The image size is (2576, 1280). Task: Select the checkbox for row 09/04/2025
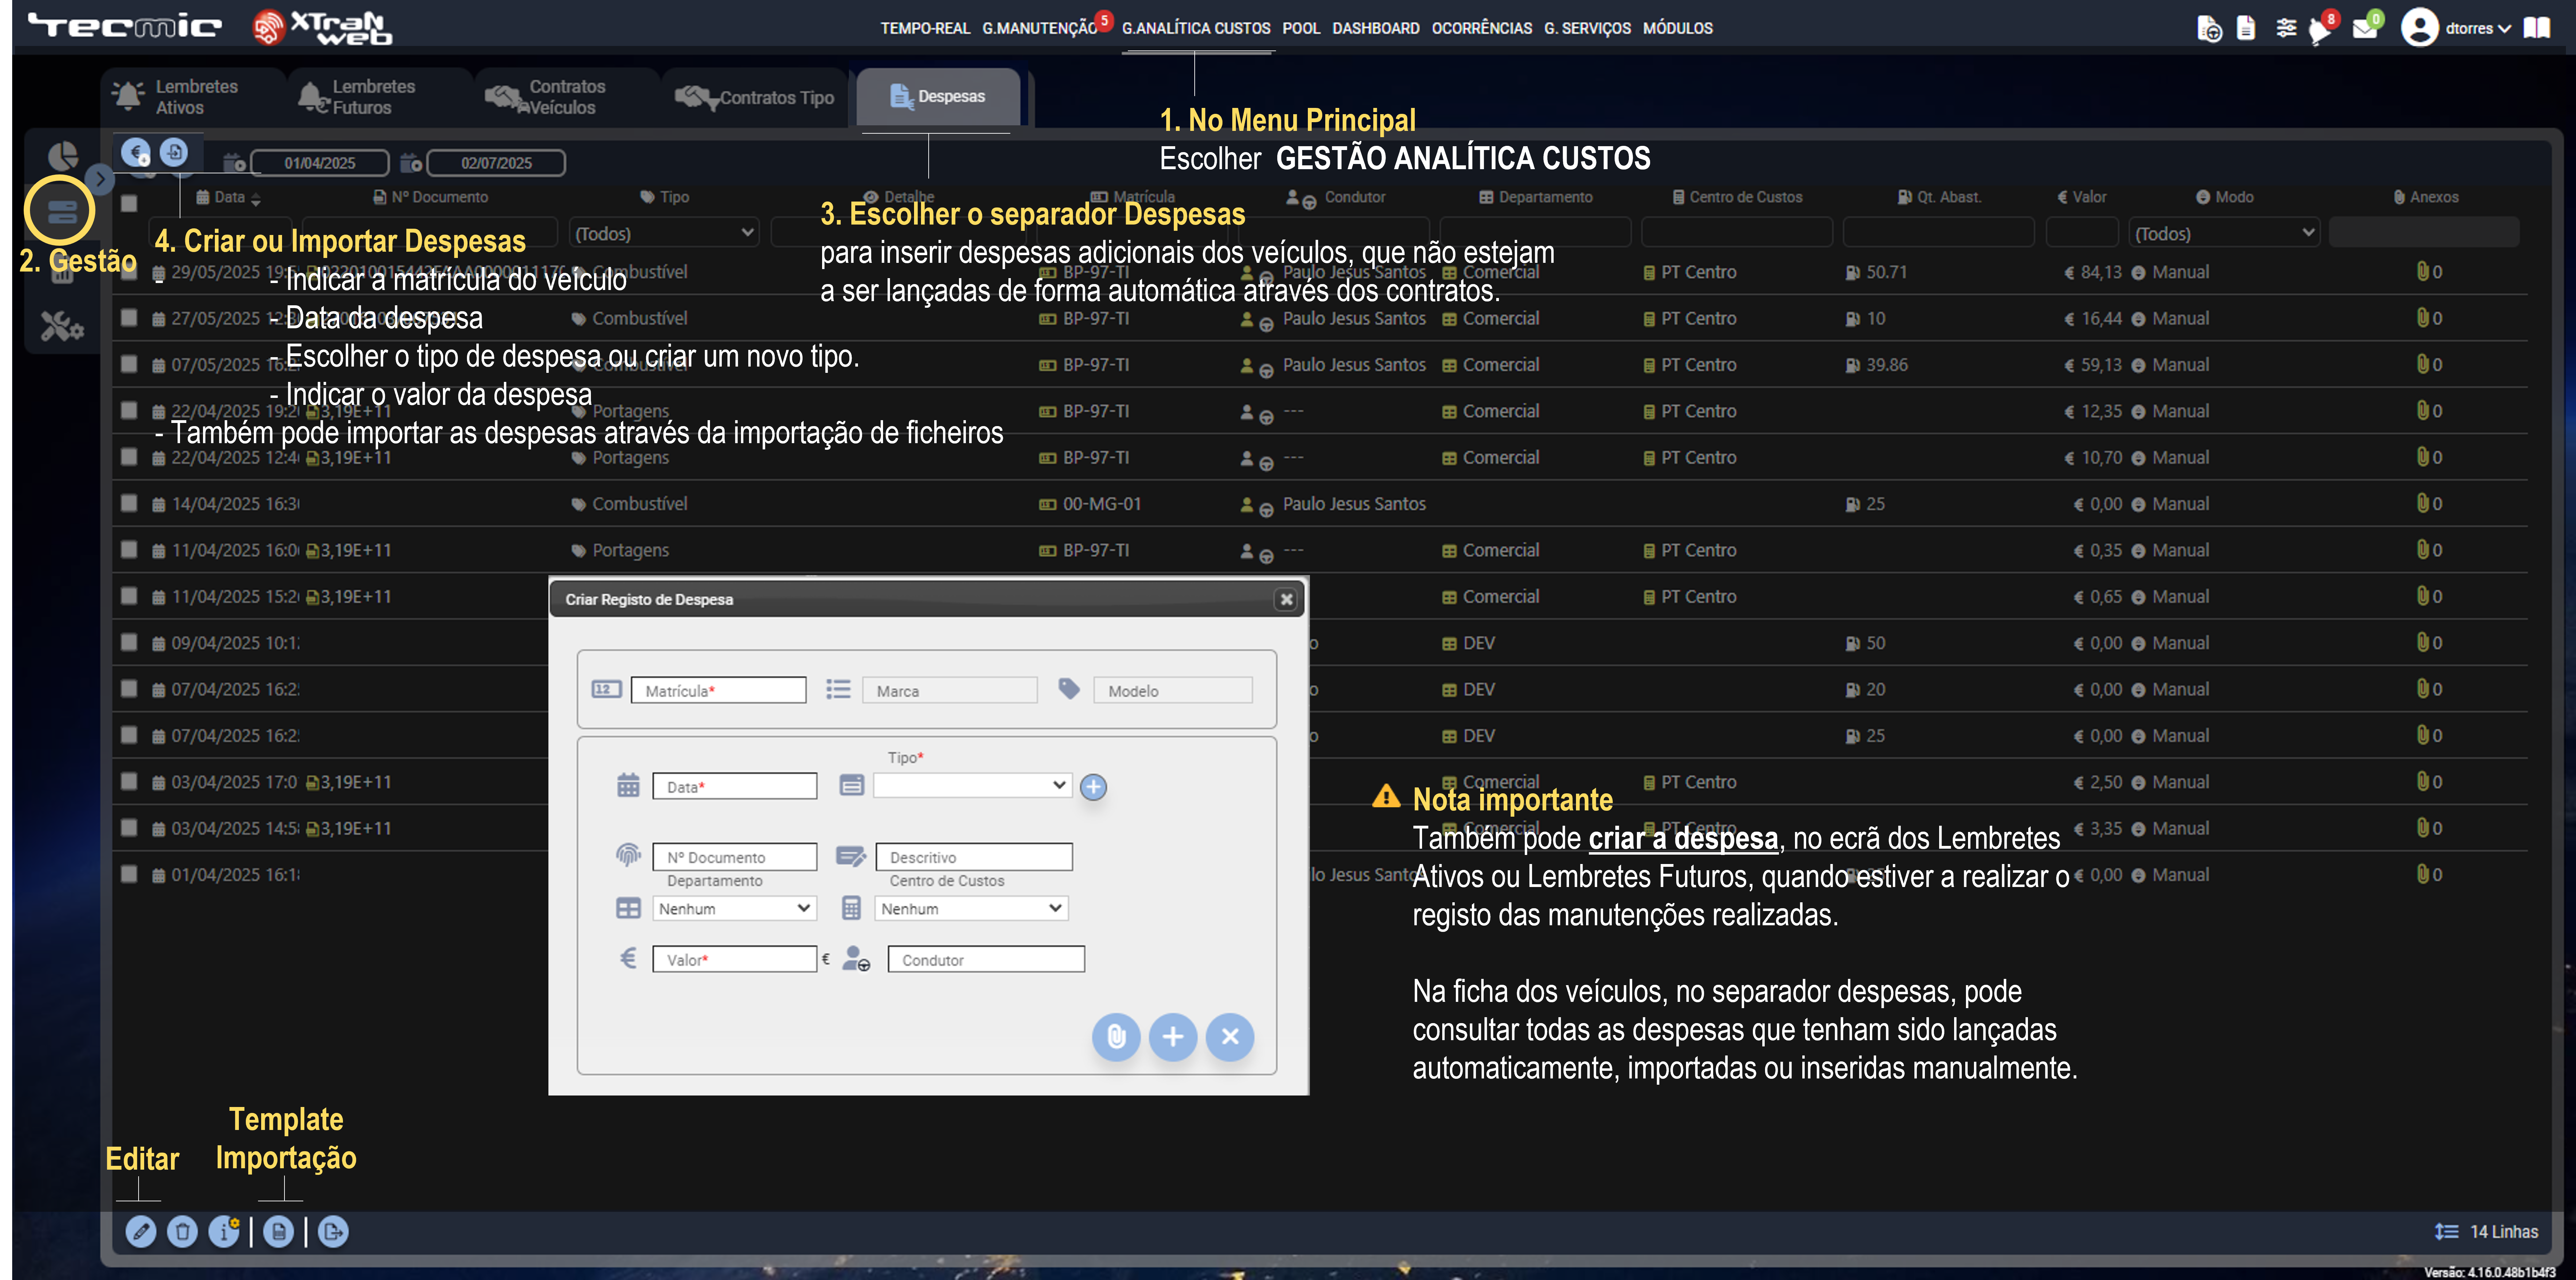click(129, 642)
